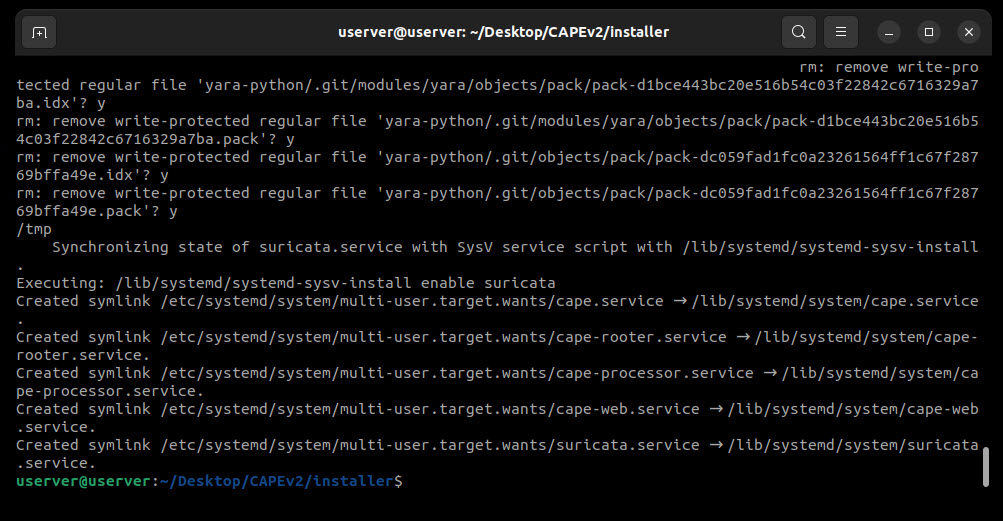
Task: Close the terminal window
Action: tap(969, 32)
